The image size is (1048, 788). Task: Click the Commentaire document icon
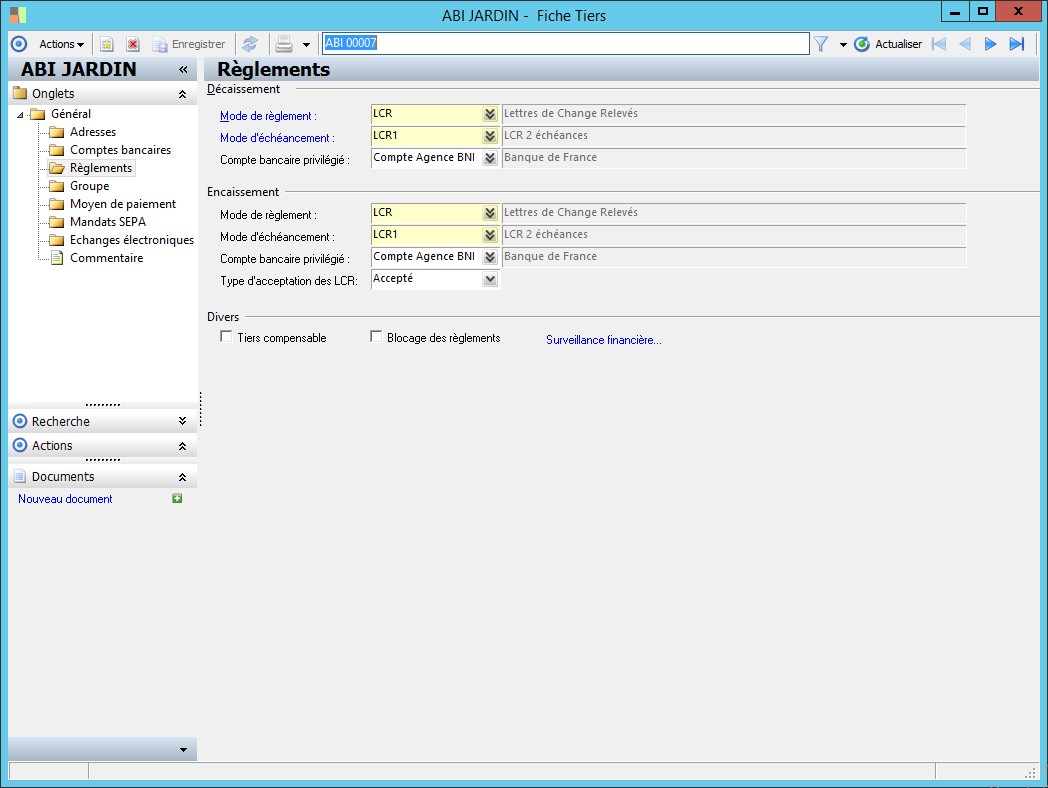pos(57,258)
